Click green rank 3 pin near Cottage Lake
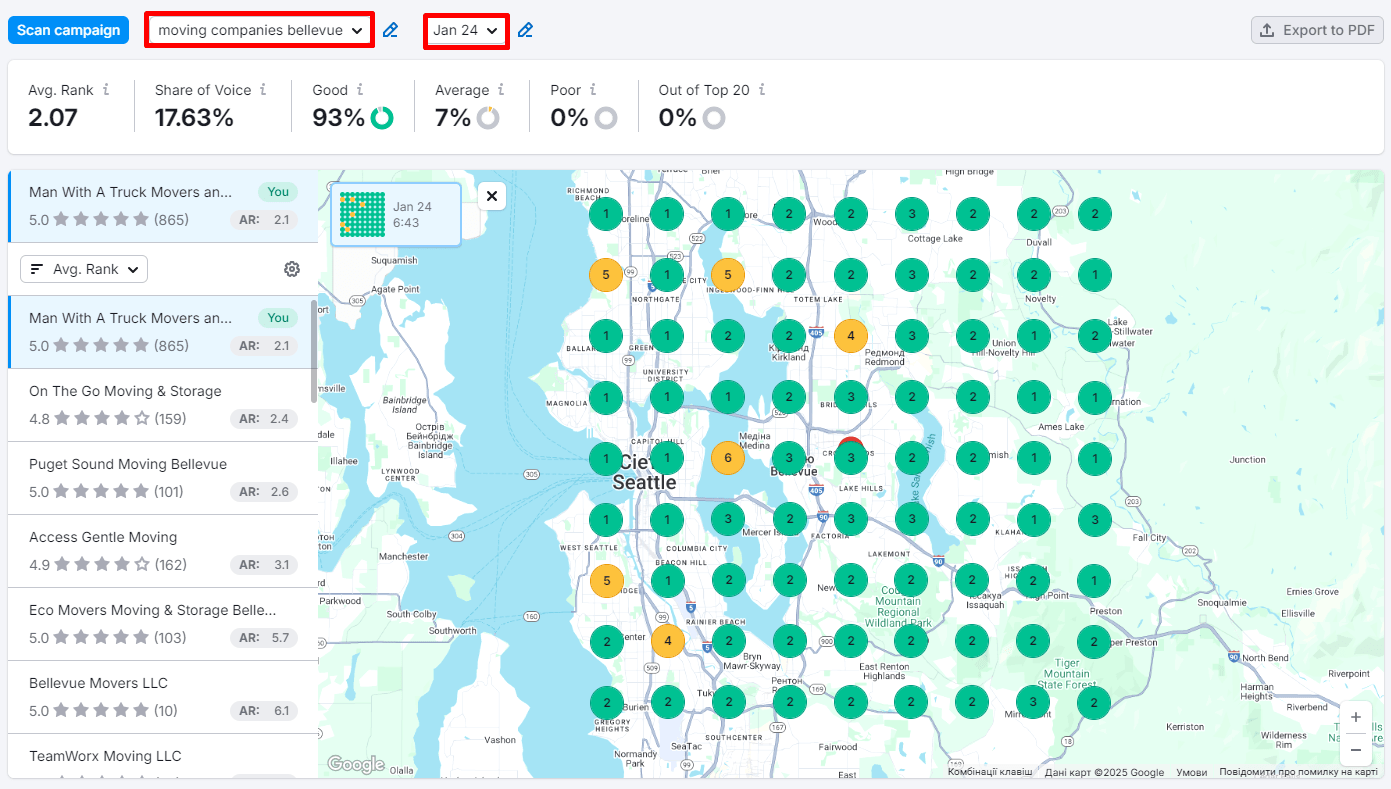Viewport: 1391px width, 789px height. 911,213
